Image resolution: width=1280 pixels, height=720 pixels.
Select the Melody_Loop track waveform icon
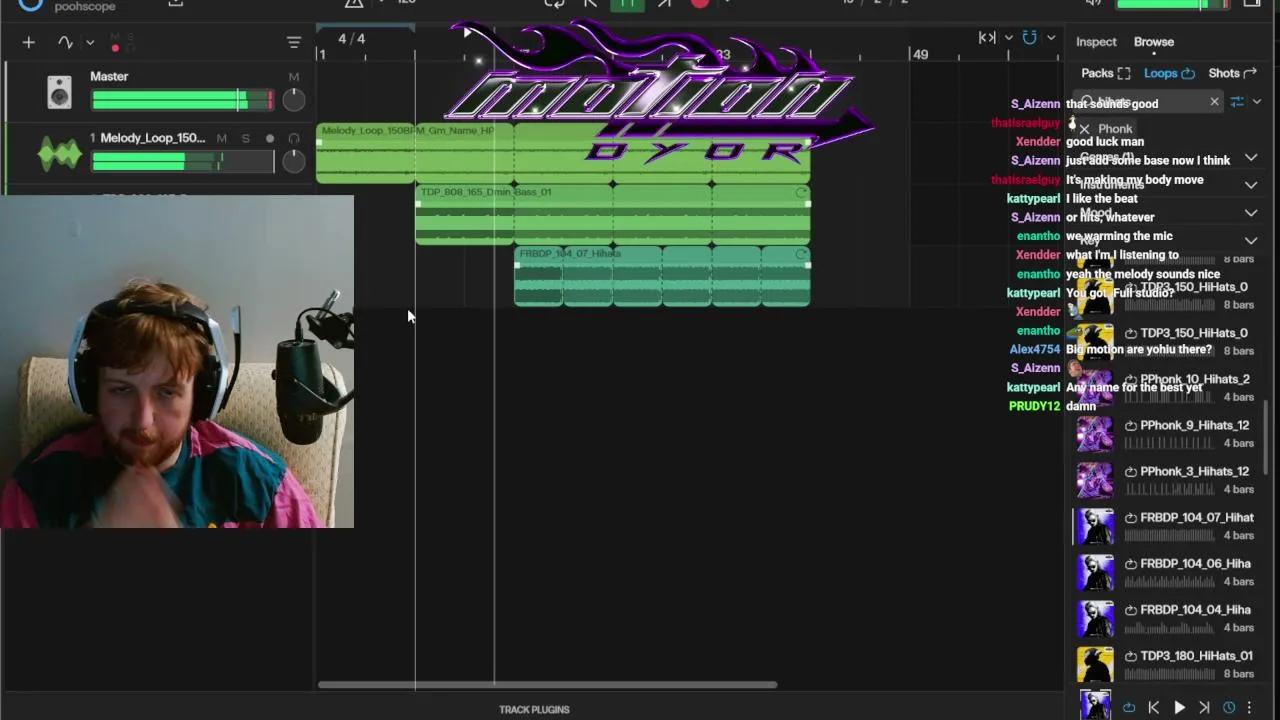click(59, 154)
